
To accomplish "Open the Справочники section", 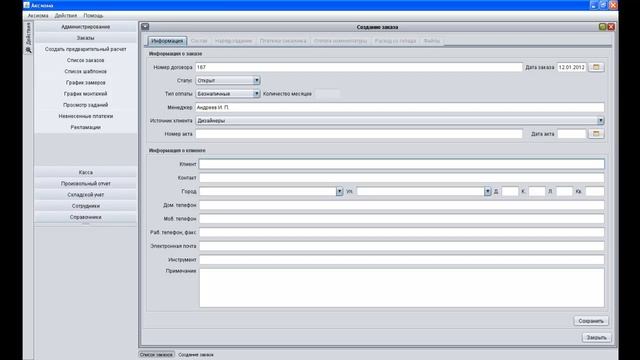I will tap(86, 217).
